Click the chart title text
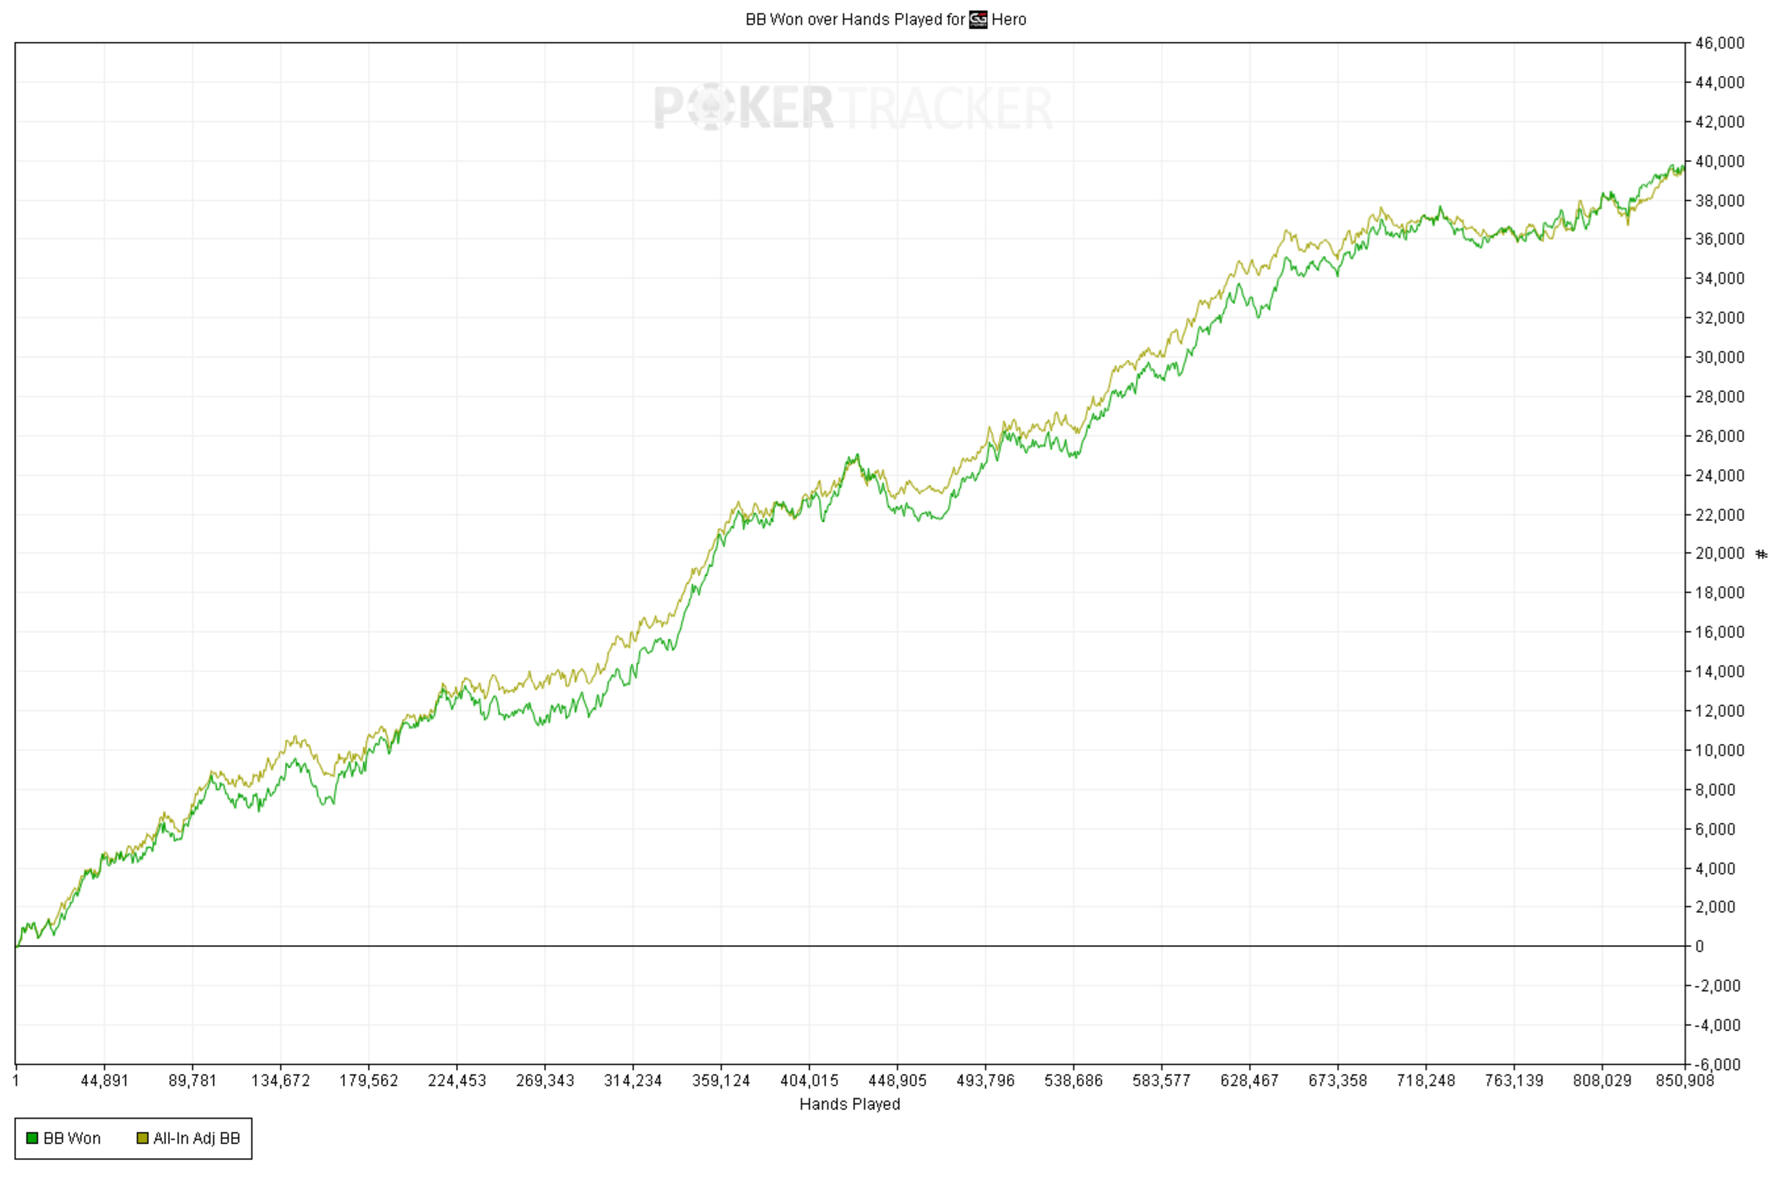The width and height of the screenshot is (1784, 1179). (854, 19)
